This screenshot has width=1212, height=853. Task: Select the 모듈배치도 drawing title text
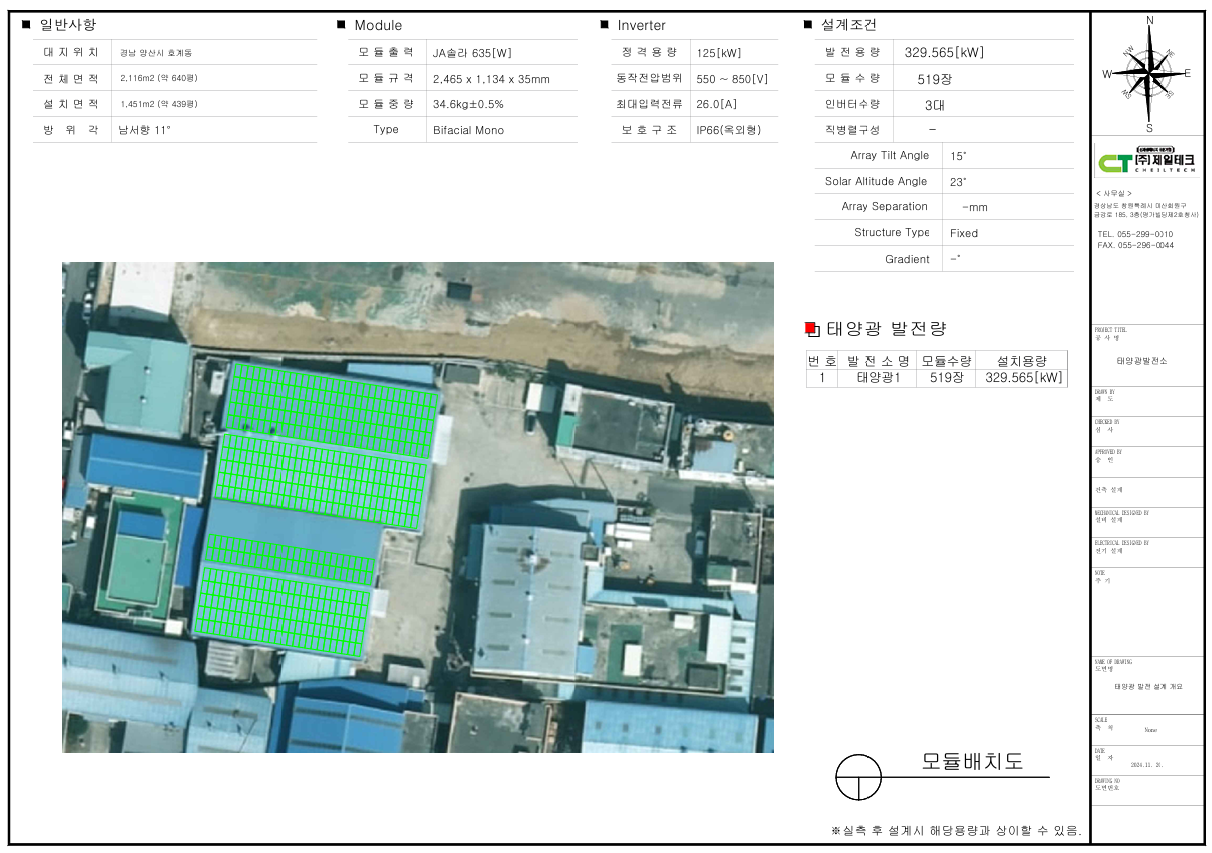(971, 762)
